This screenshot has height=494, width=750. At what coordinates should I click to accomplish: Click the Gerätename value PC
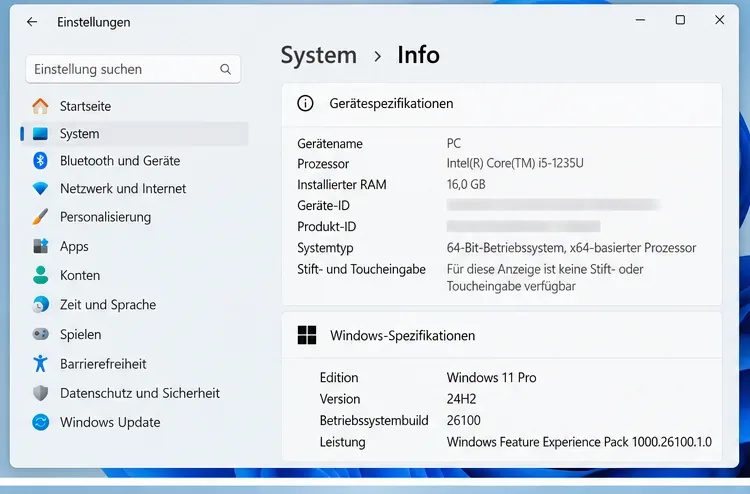(454, 143)
